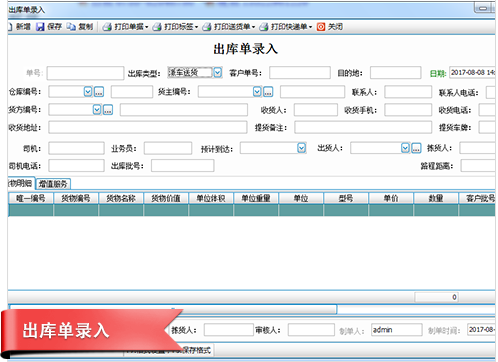Click the 制单人 field showing admin

[397, 330]
